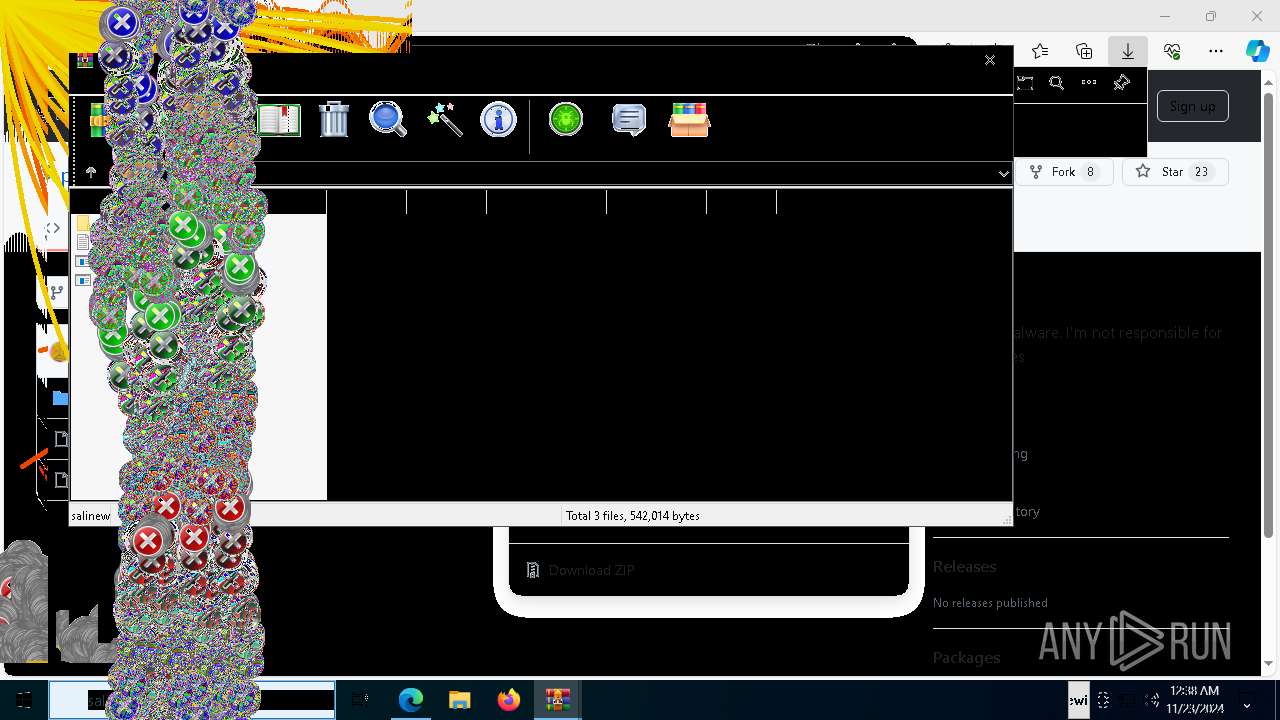Click the WinRAR Delete trash can icon
1280x720 pixels.
point(333,120)
